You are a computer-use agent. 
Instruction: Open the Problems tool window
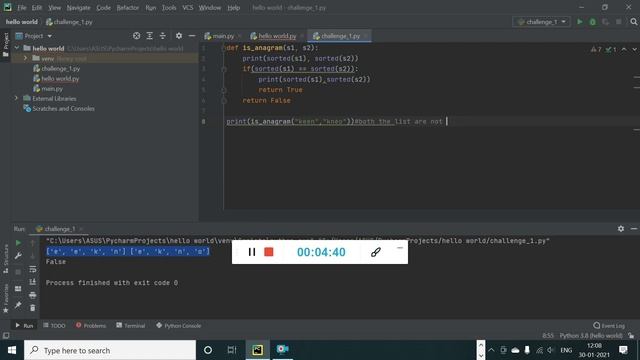pos(91,325)
